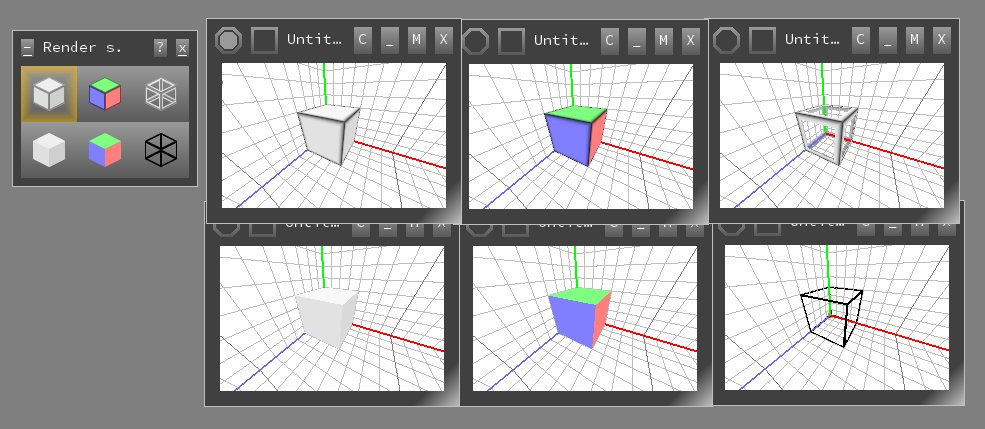Click square icon in colored outlined cube window
This screenshot has height=429, width=985.
click(511, 41)
